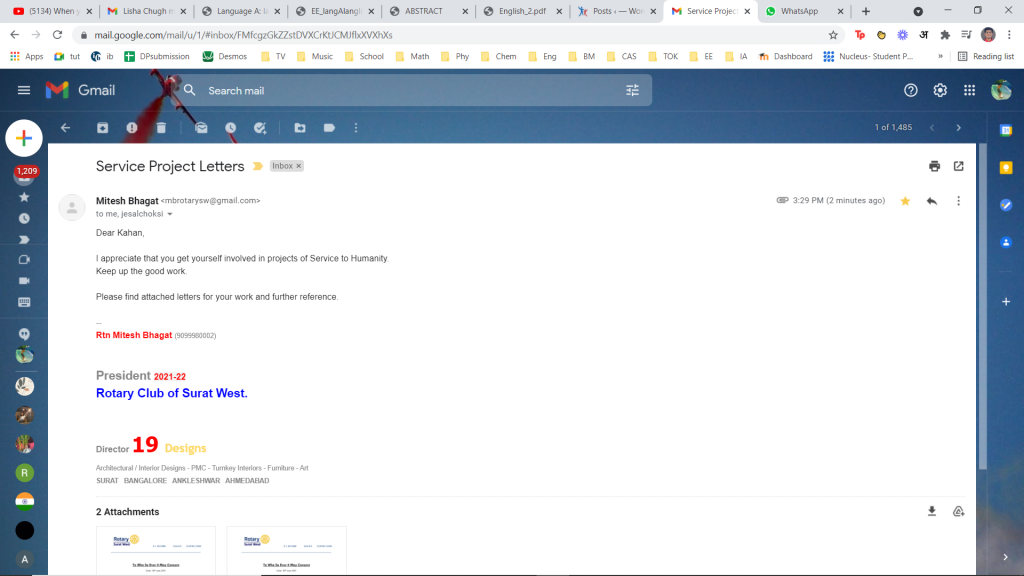The height and width of the screenshot is (576, 1024).
Task: Open Important in left sidebar
Action: (24, 240)
